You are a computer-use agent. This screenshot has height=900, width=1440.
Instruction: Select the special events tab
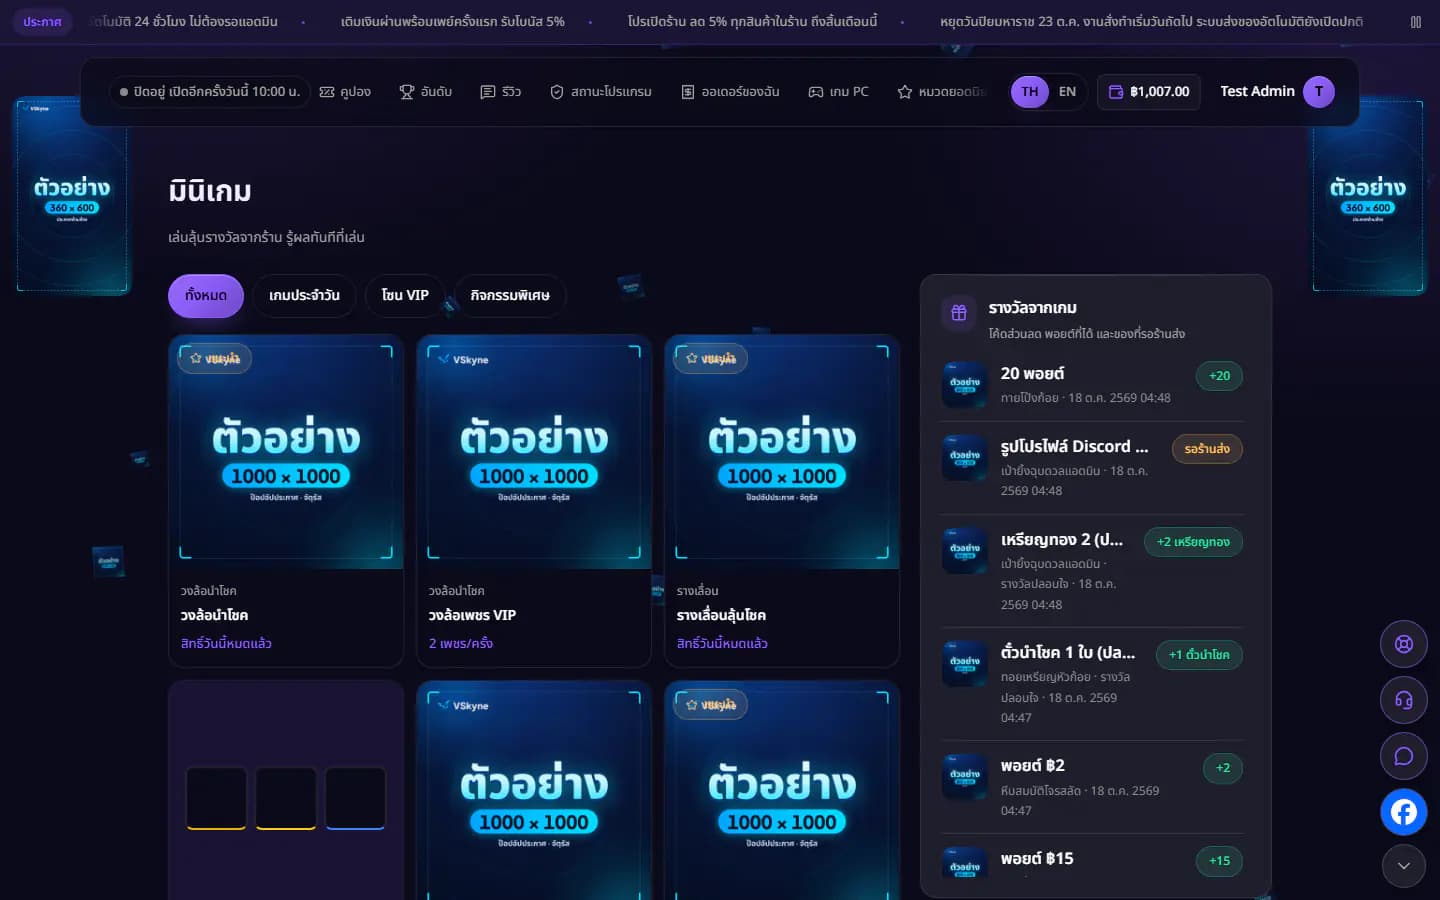(x=510, y=296)
